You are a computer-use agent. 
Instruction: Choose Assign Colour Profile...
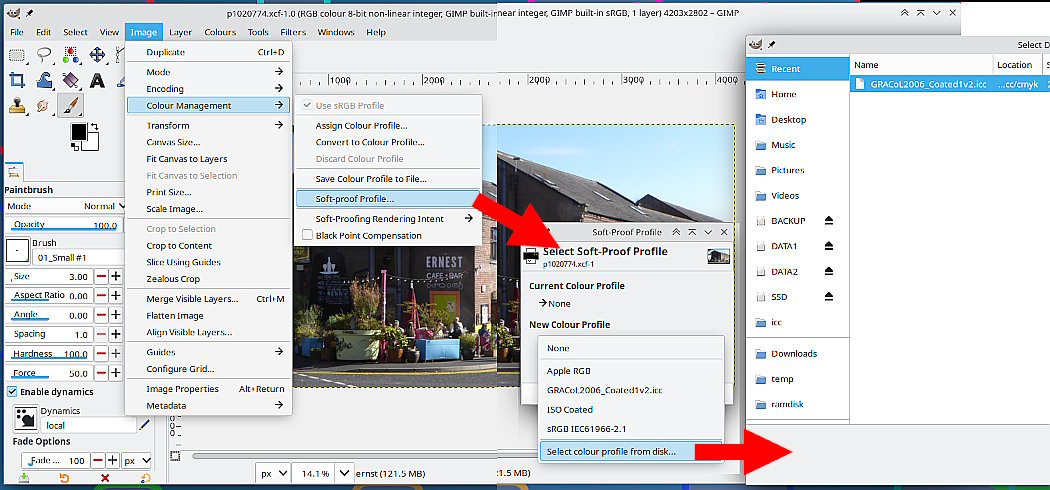(x=388, y=126)
